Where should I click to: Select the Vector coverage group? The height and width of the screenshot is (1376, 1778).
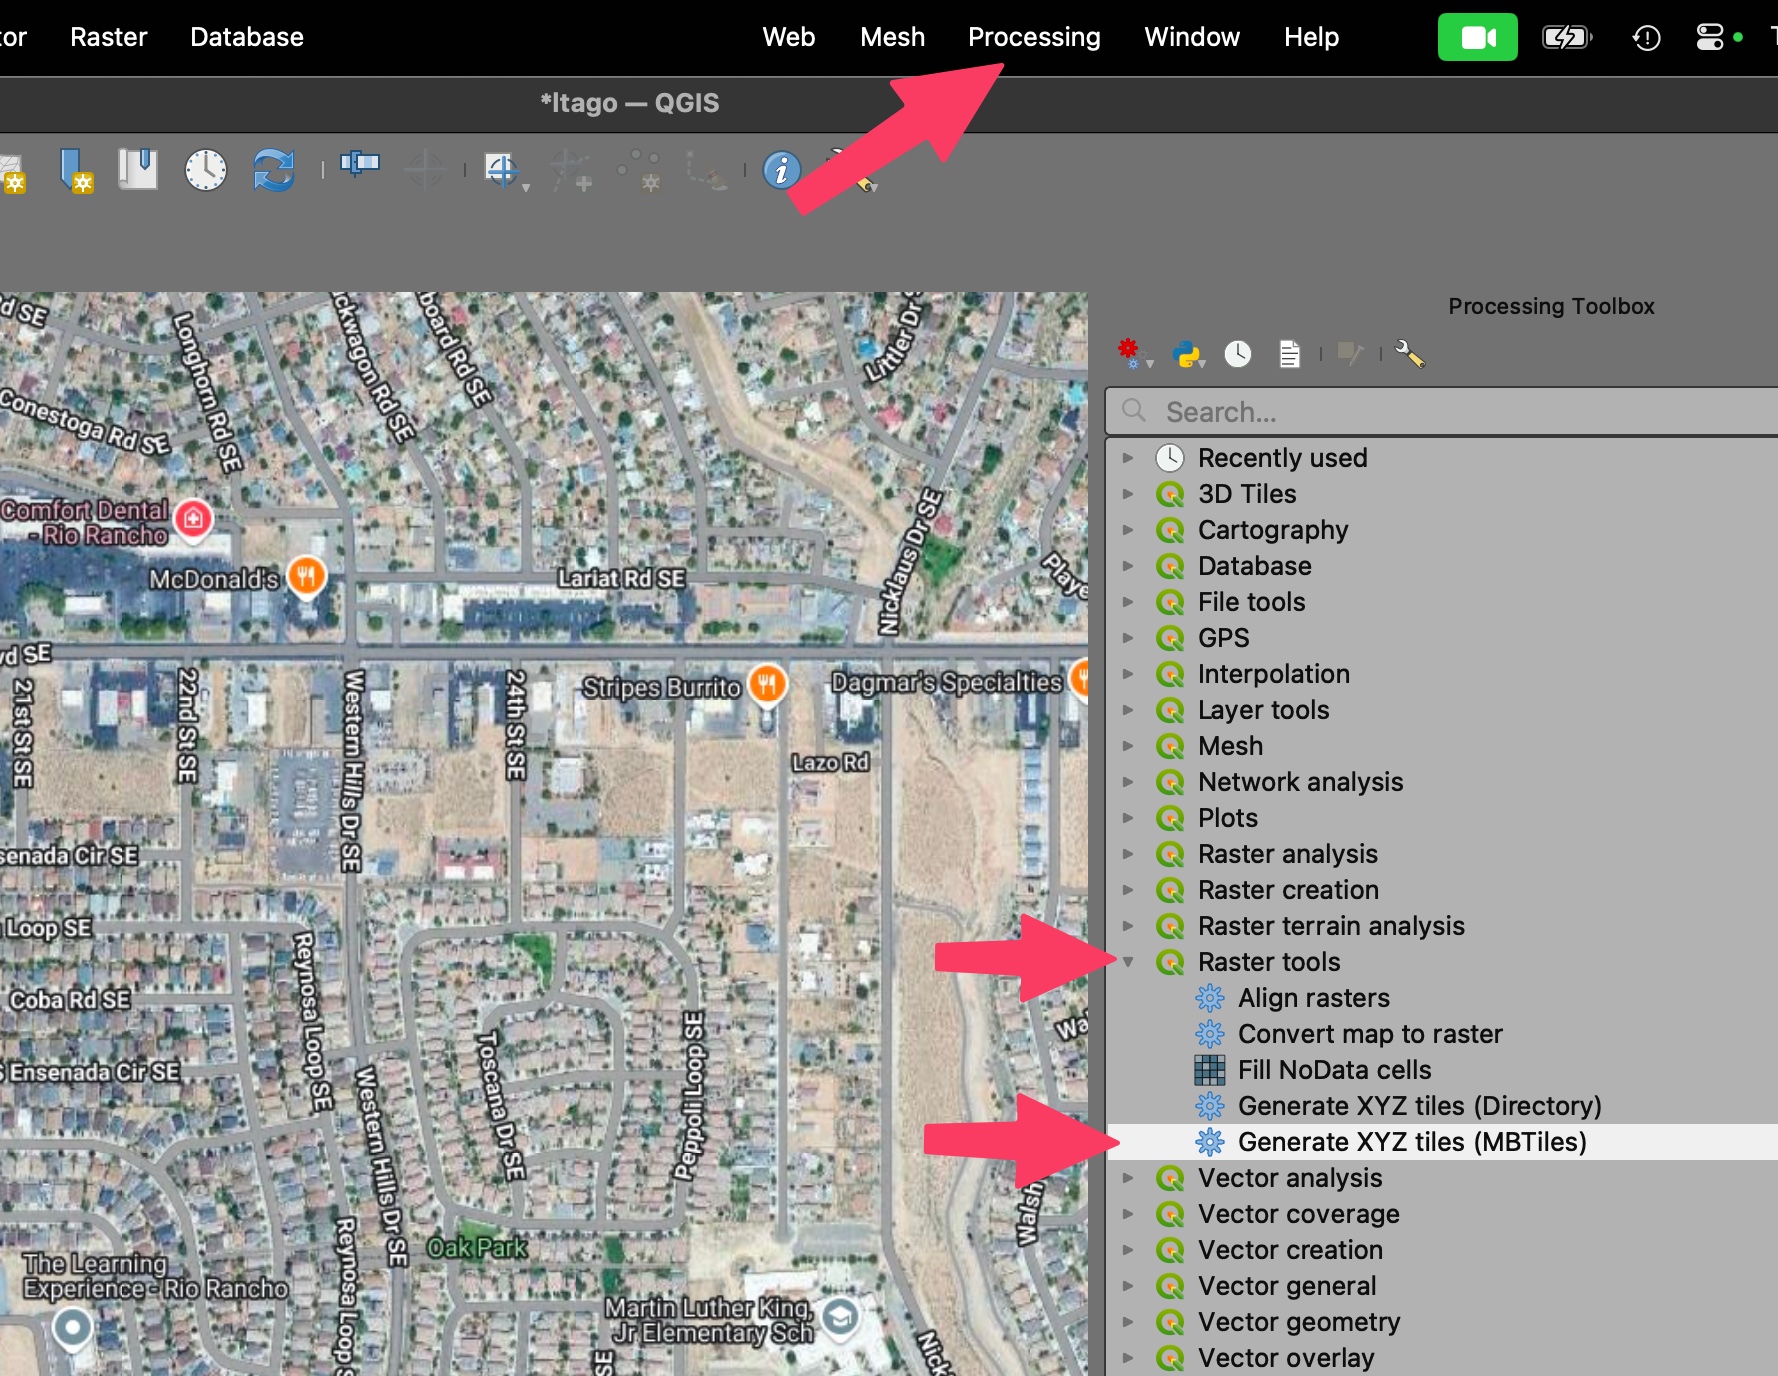tap(1299, 1214)
